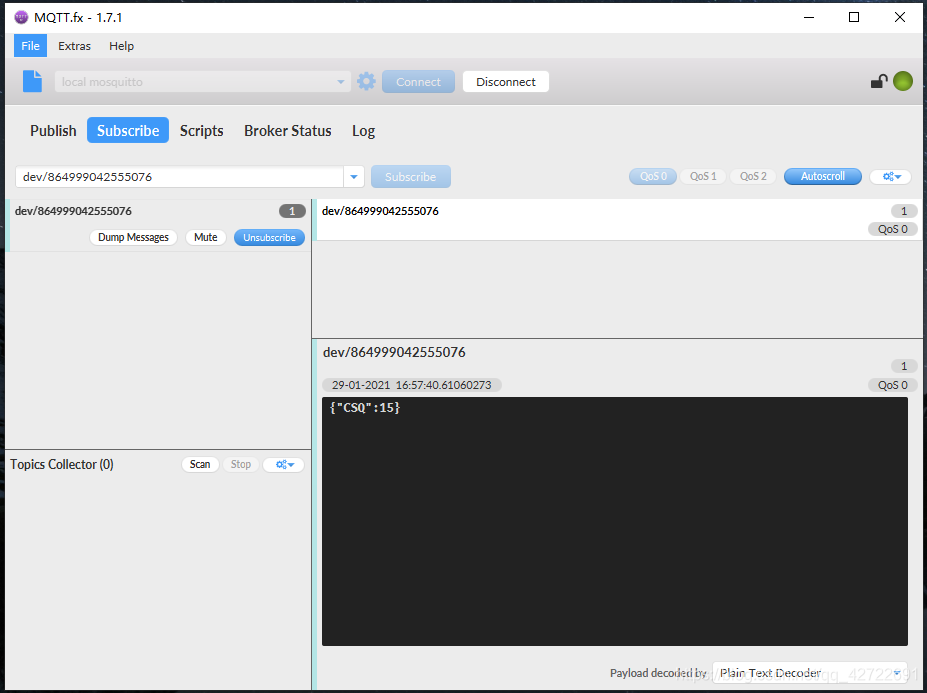Select QoS 0 toggle button
Viewport: 927px width, 693px height.
tap(653, 176)
